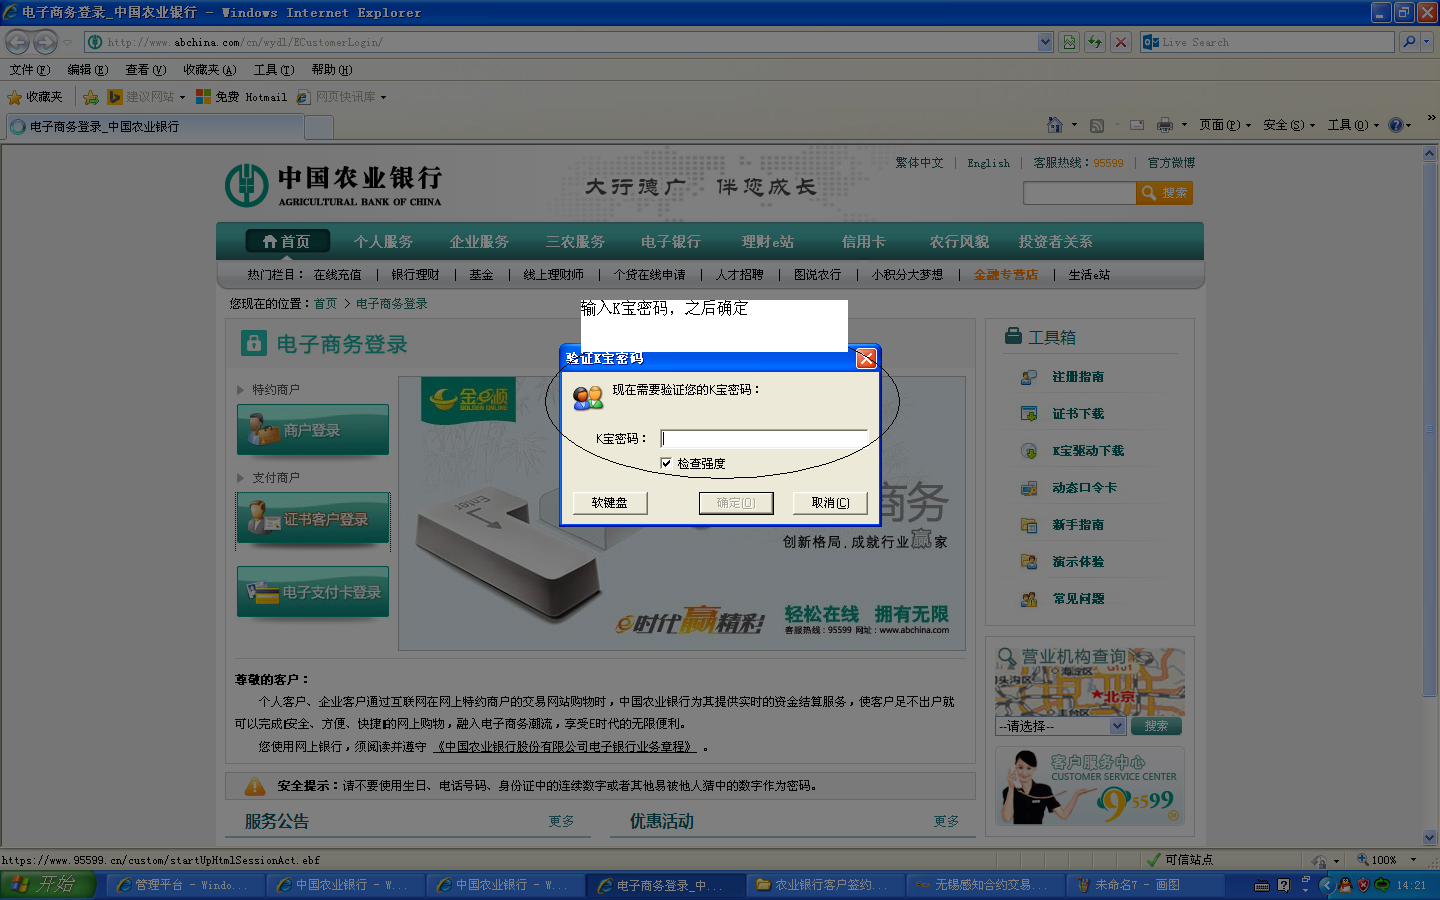Image resolution: width=1440 pixels, height=900 pixels.
Task: Open the 电子银行业务章程 link
Action: point(564,747)
